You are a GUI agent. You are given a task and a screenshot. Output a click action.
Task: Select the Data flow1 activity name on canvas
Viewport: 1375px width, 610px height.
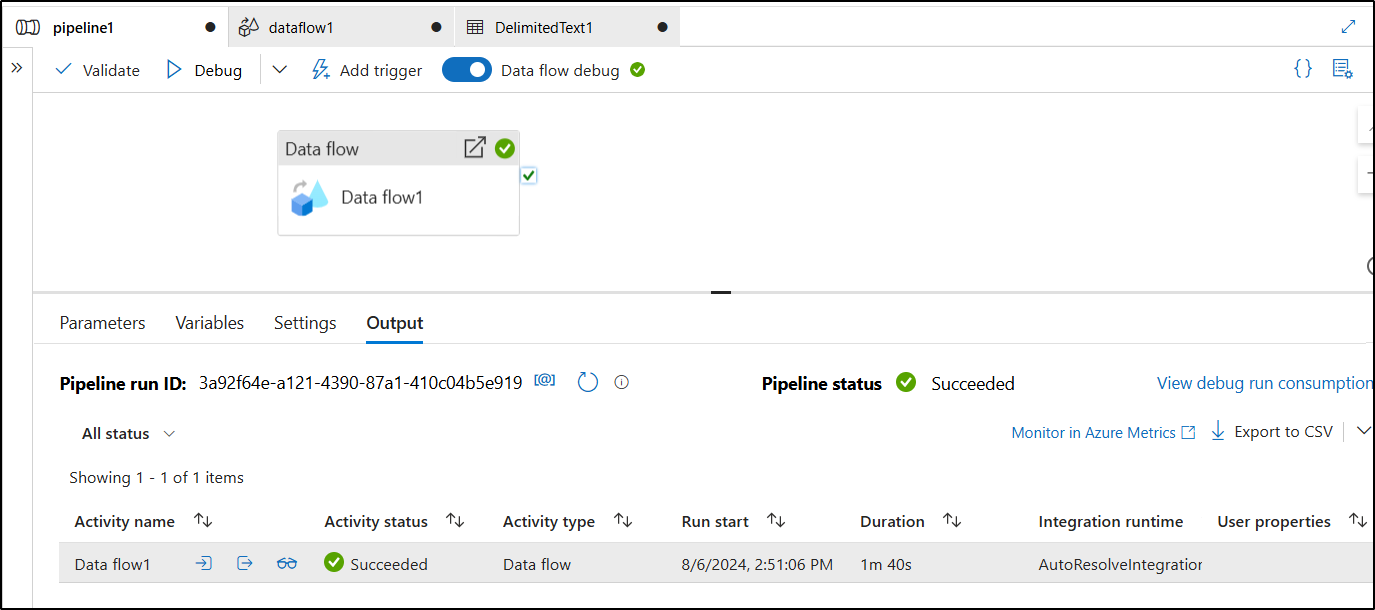coord(382,197)
